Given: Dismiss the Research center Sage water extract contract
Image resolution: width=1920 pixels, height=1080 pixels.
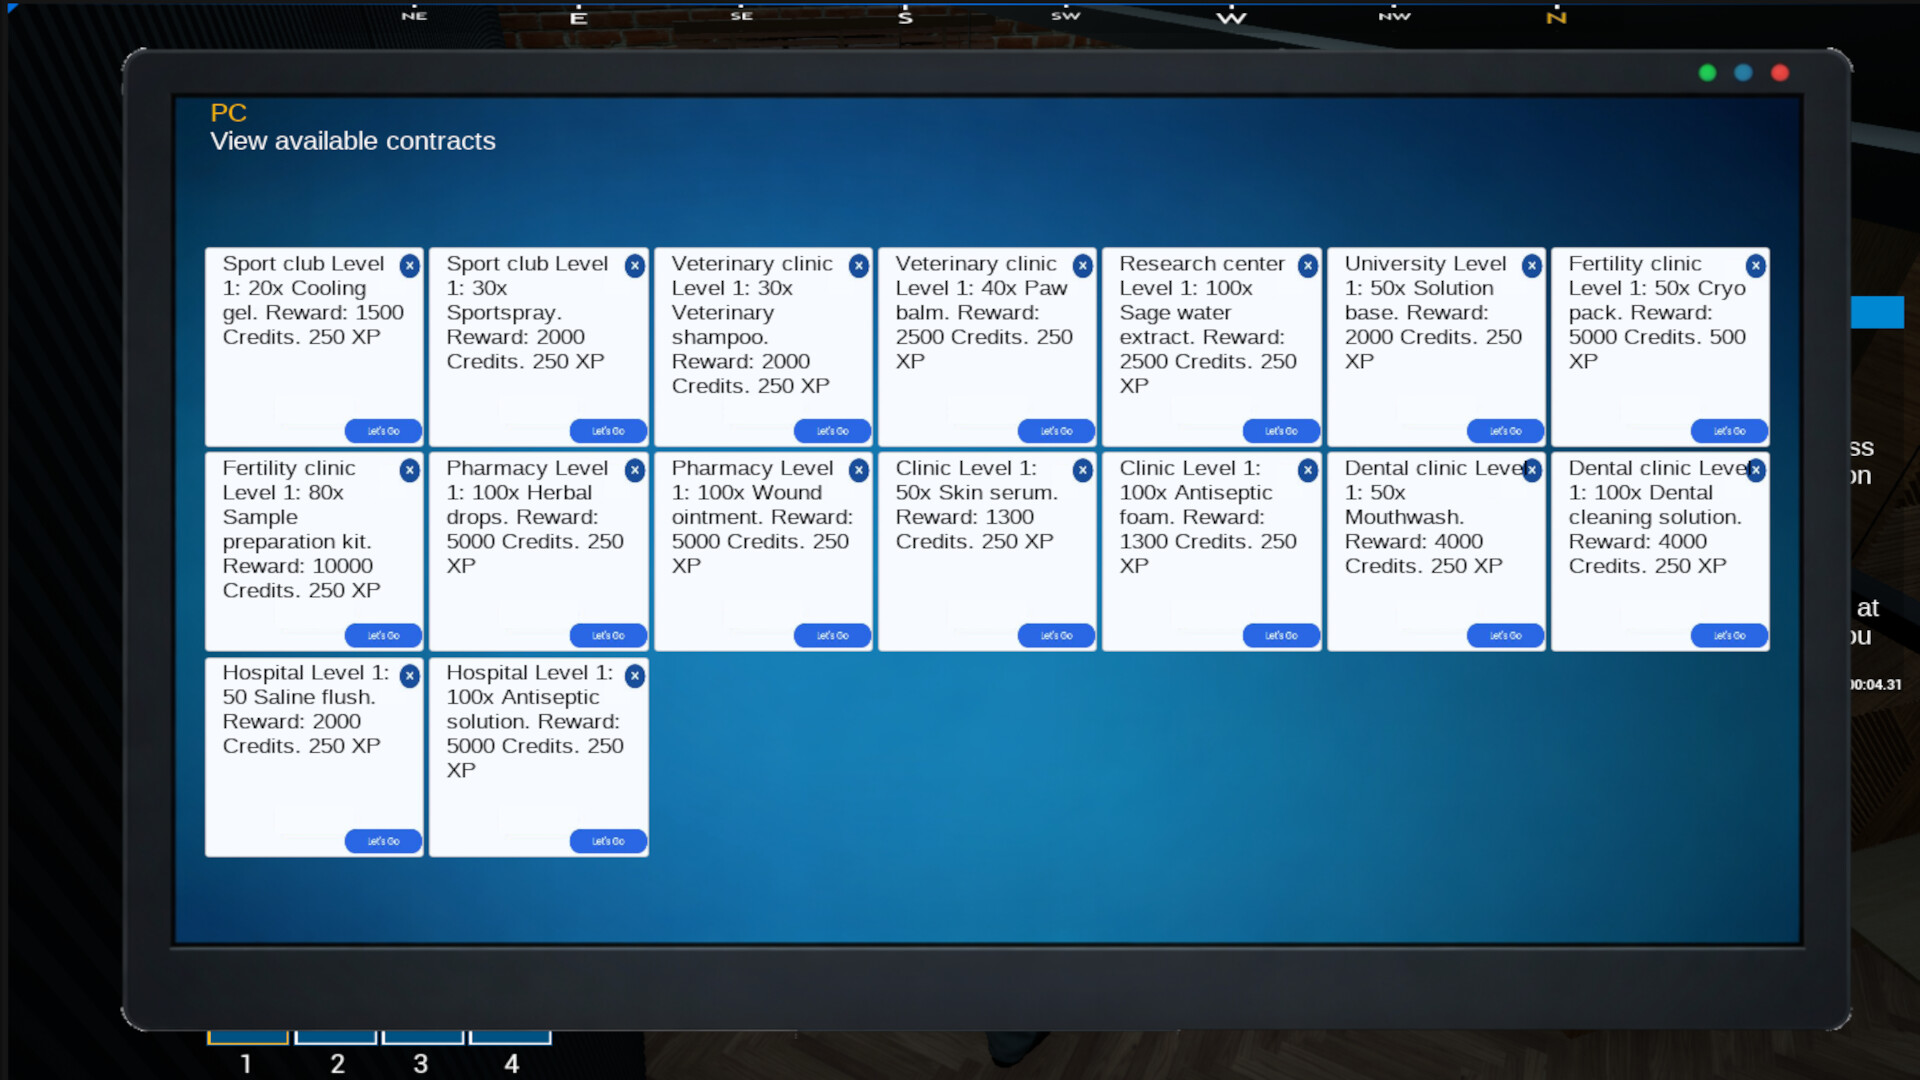Looking at the screenshot, I should tap(1308, 266).
